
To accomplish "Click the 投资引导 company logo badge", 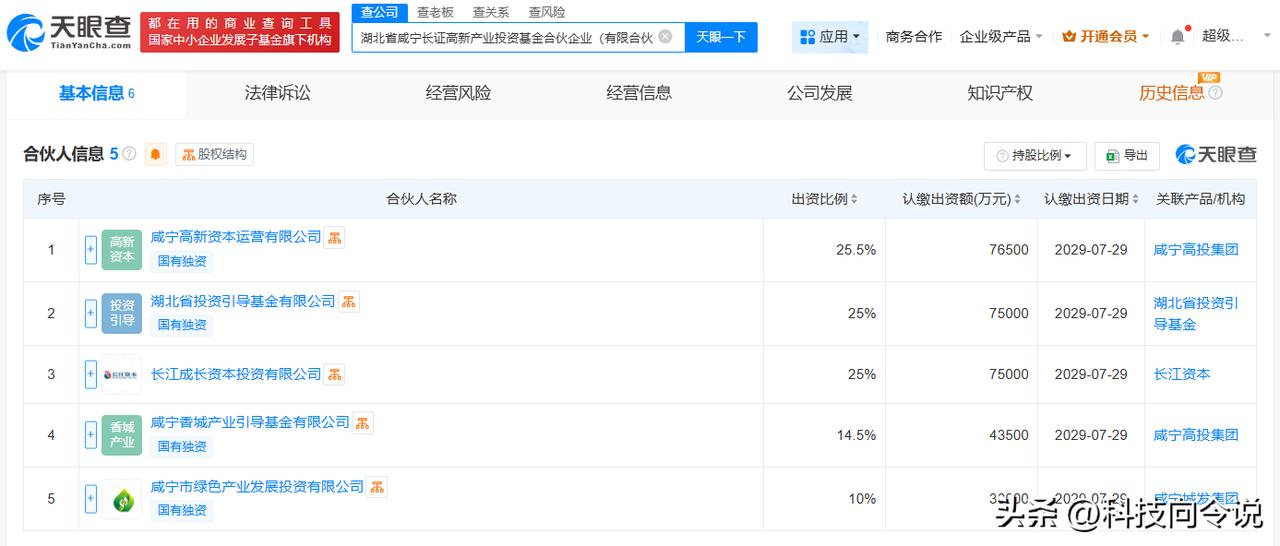I will pos(122,314).
